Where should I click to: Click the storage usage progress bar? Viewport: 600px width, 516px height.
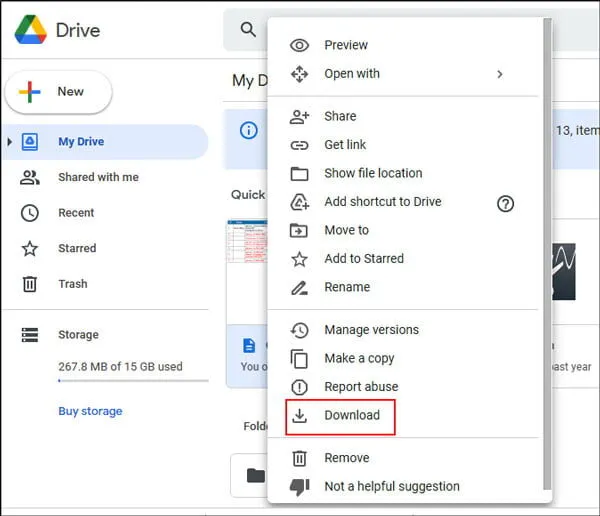[x=133, y=381]
